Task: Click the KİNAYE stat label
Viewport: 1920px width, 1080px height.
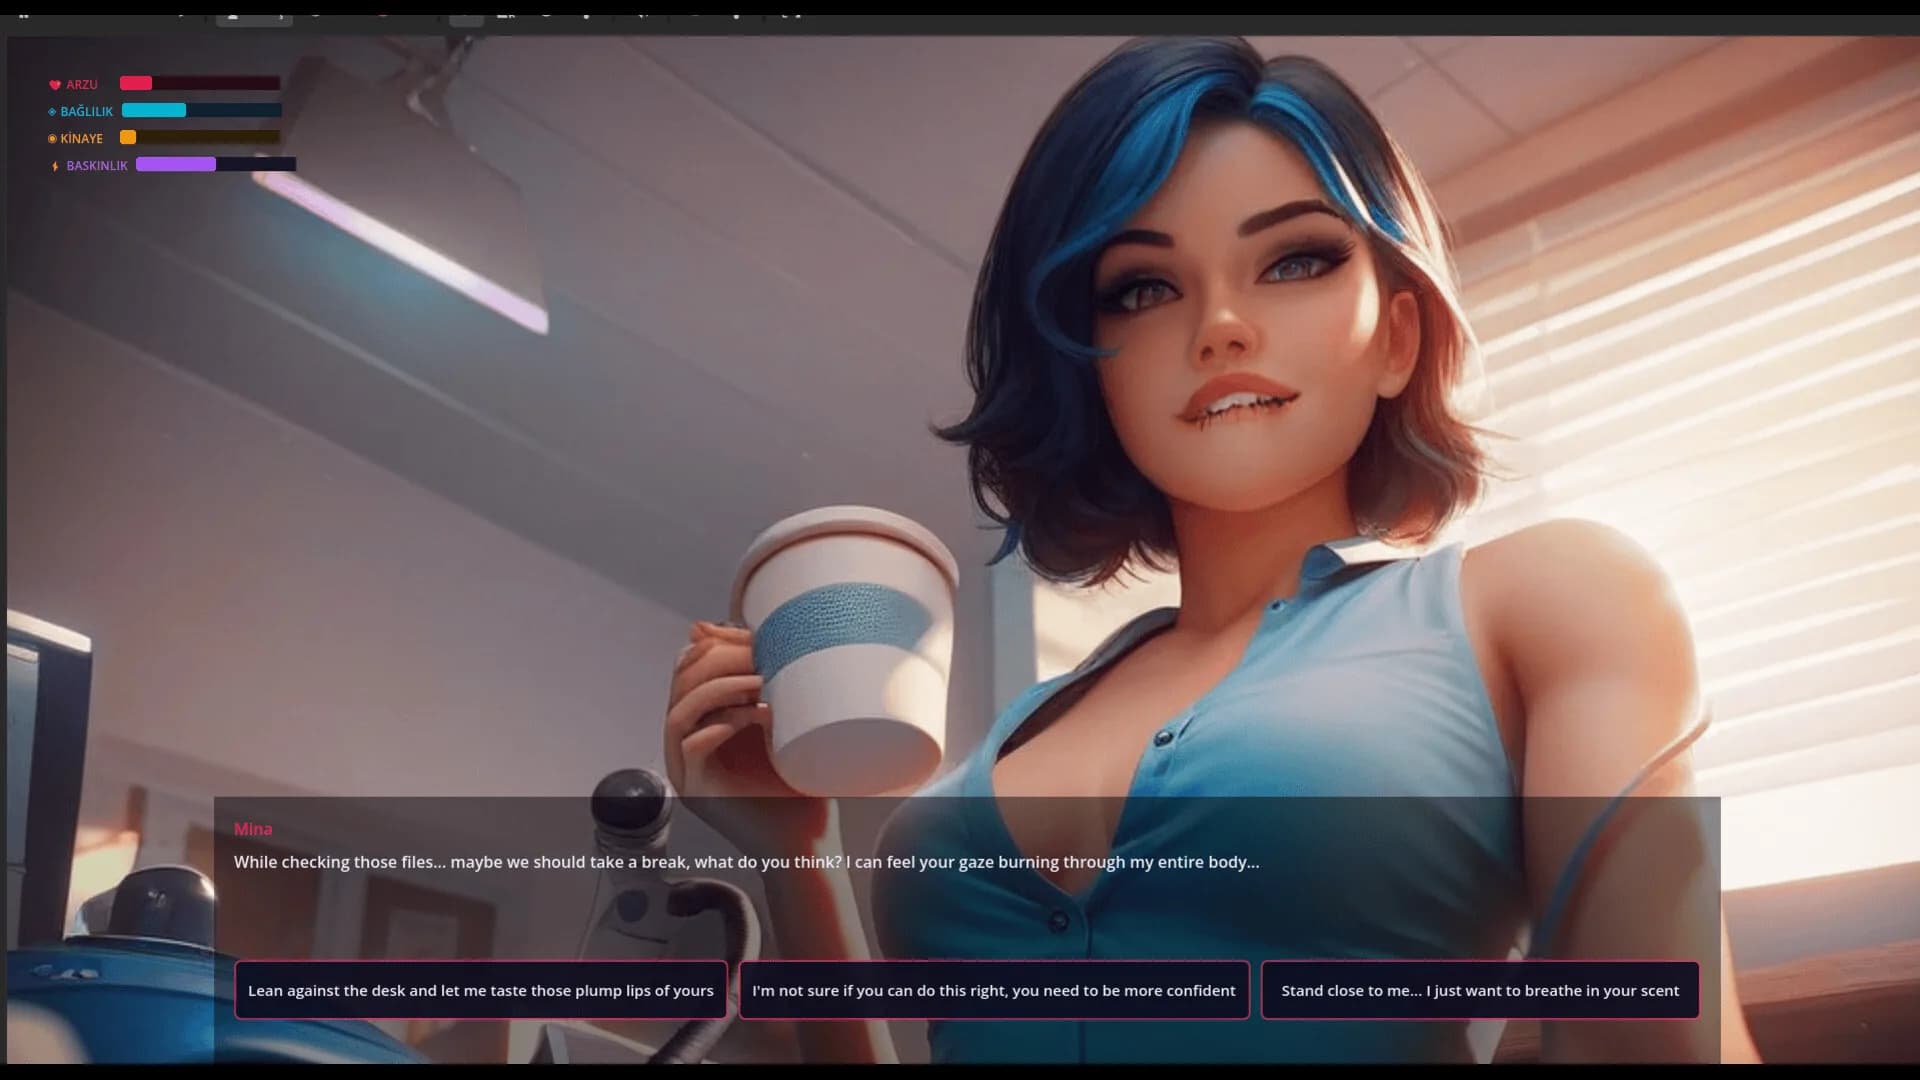Action: (x=82, y=139)
